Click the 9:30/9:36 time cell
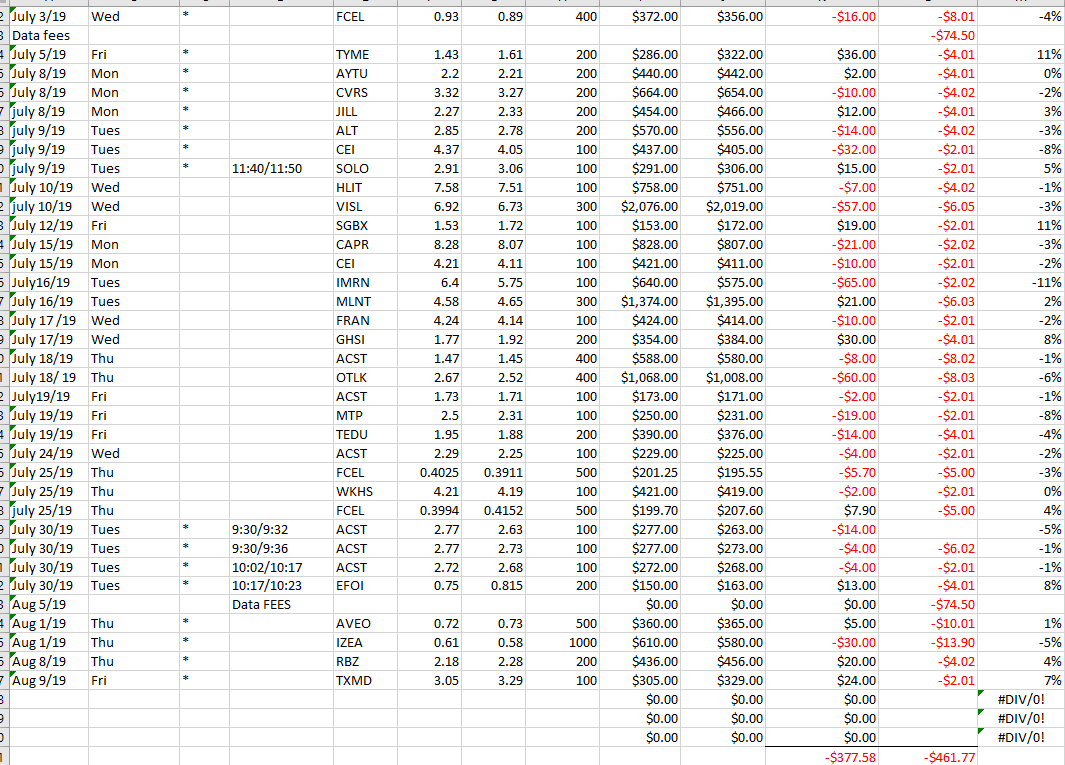This screenshot has height=765, width=1065. (281, 549)
